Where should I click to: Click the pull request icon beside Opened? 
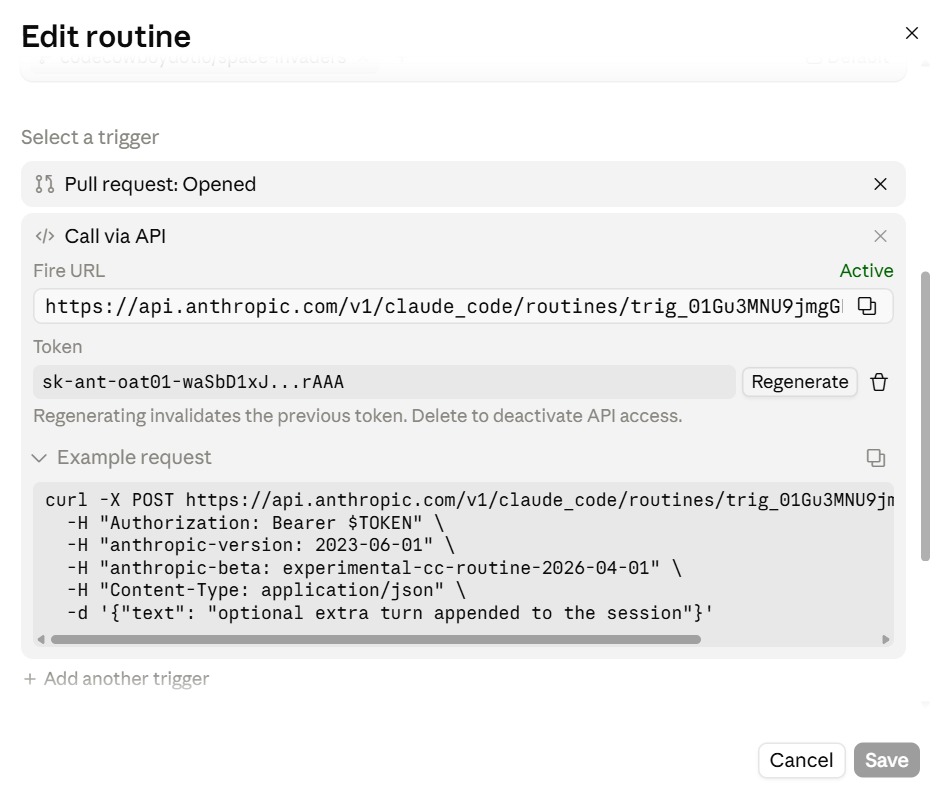(45, 184)
